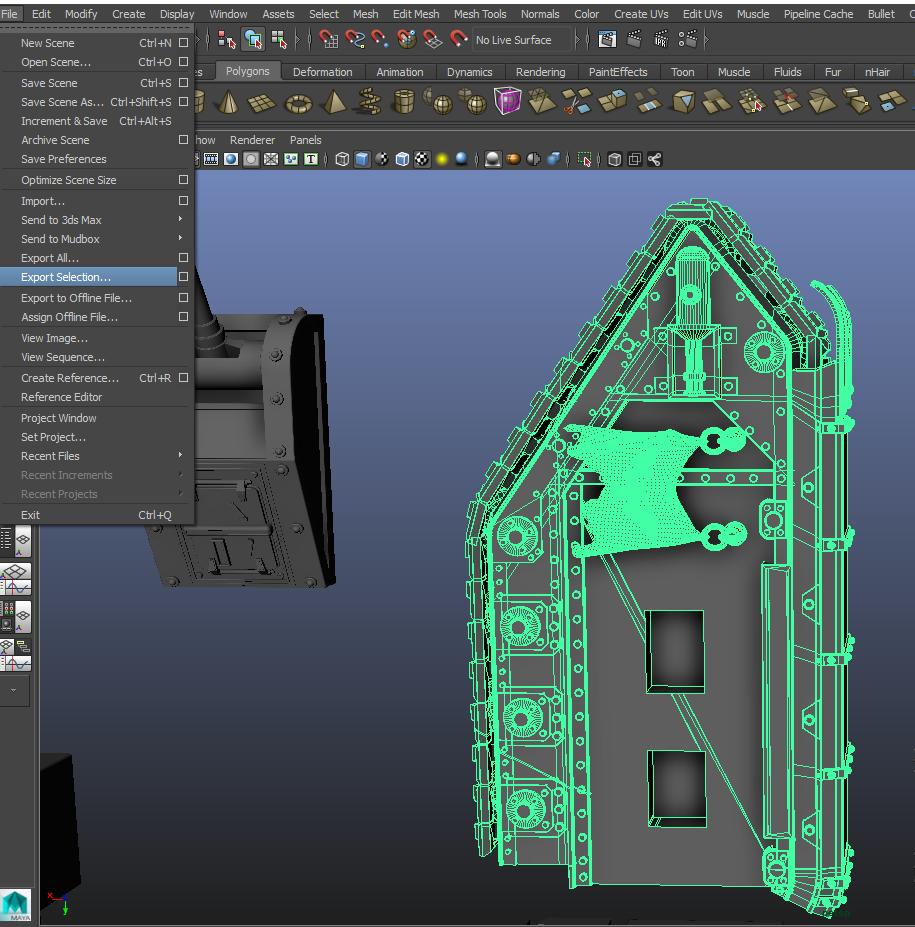Click the polygon torus shelf icon

pos(299,102)
